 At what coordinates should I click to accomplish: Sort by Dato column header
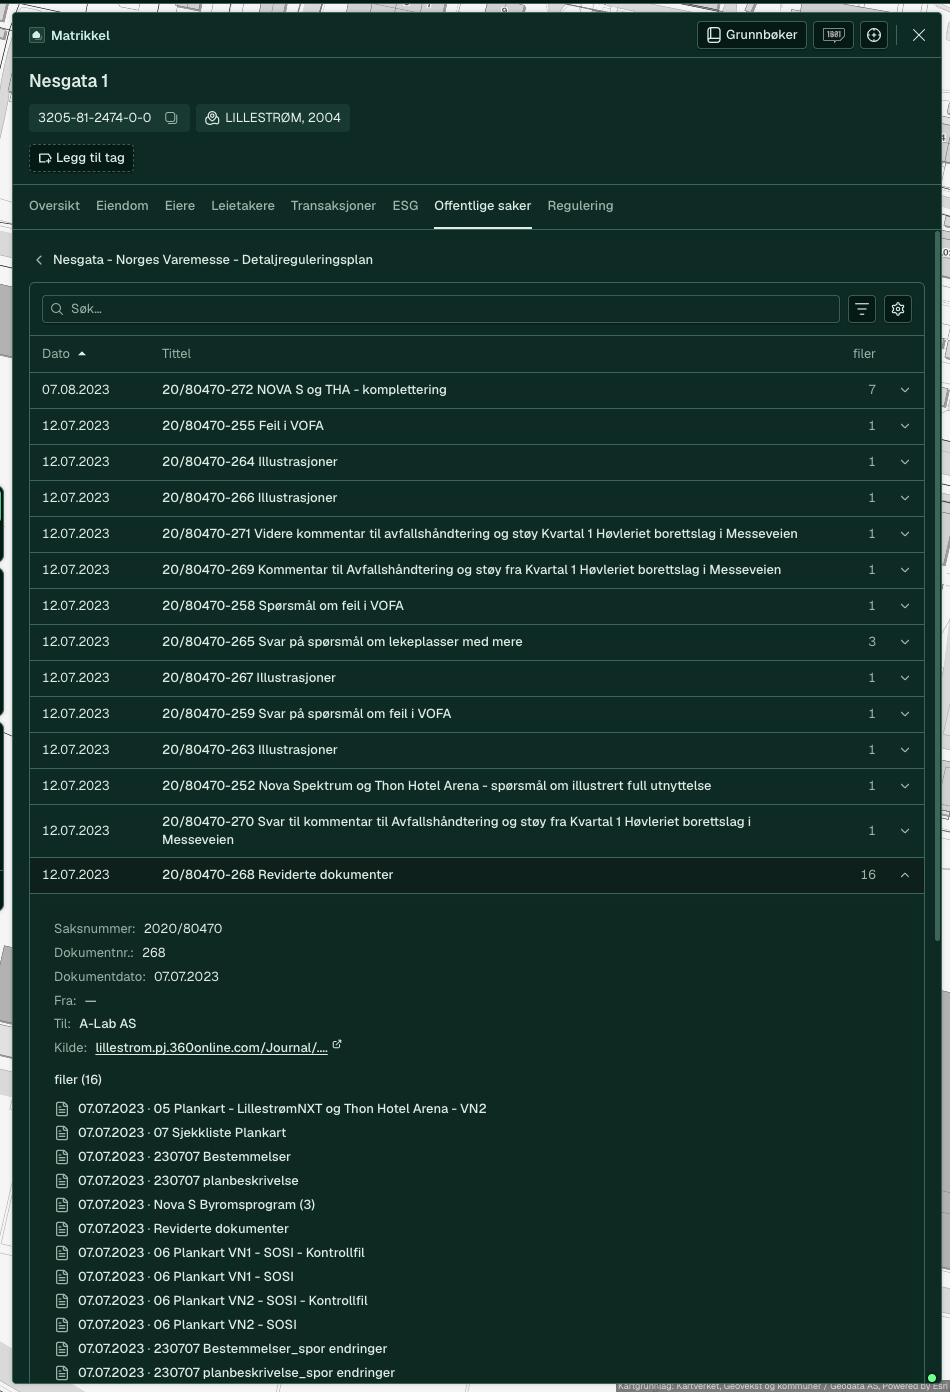63,354
